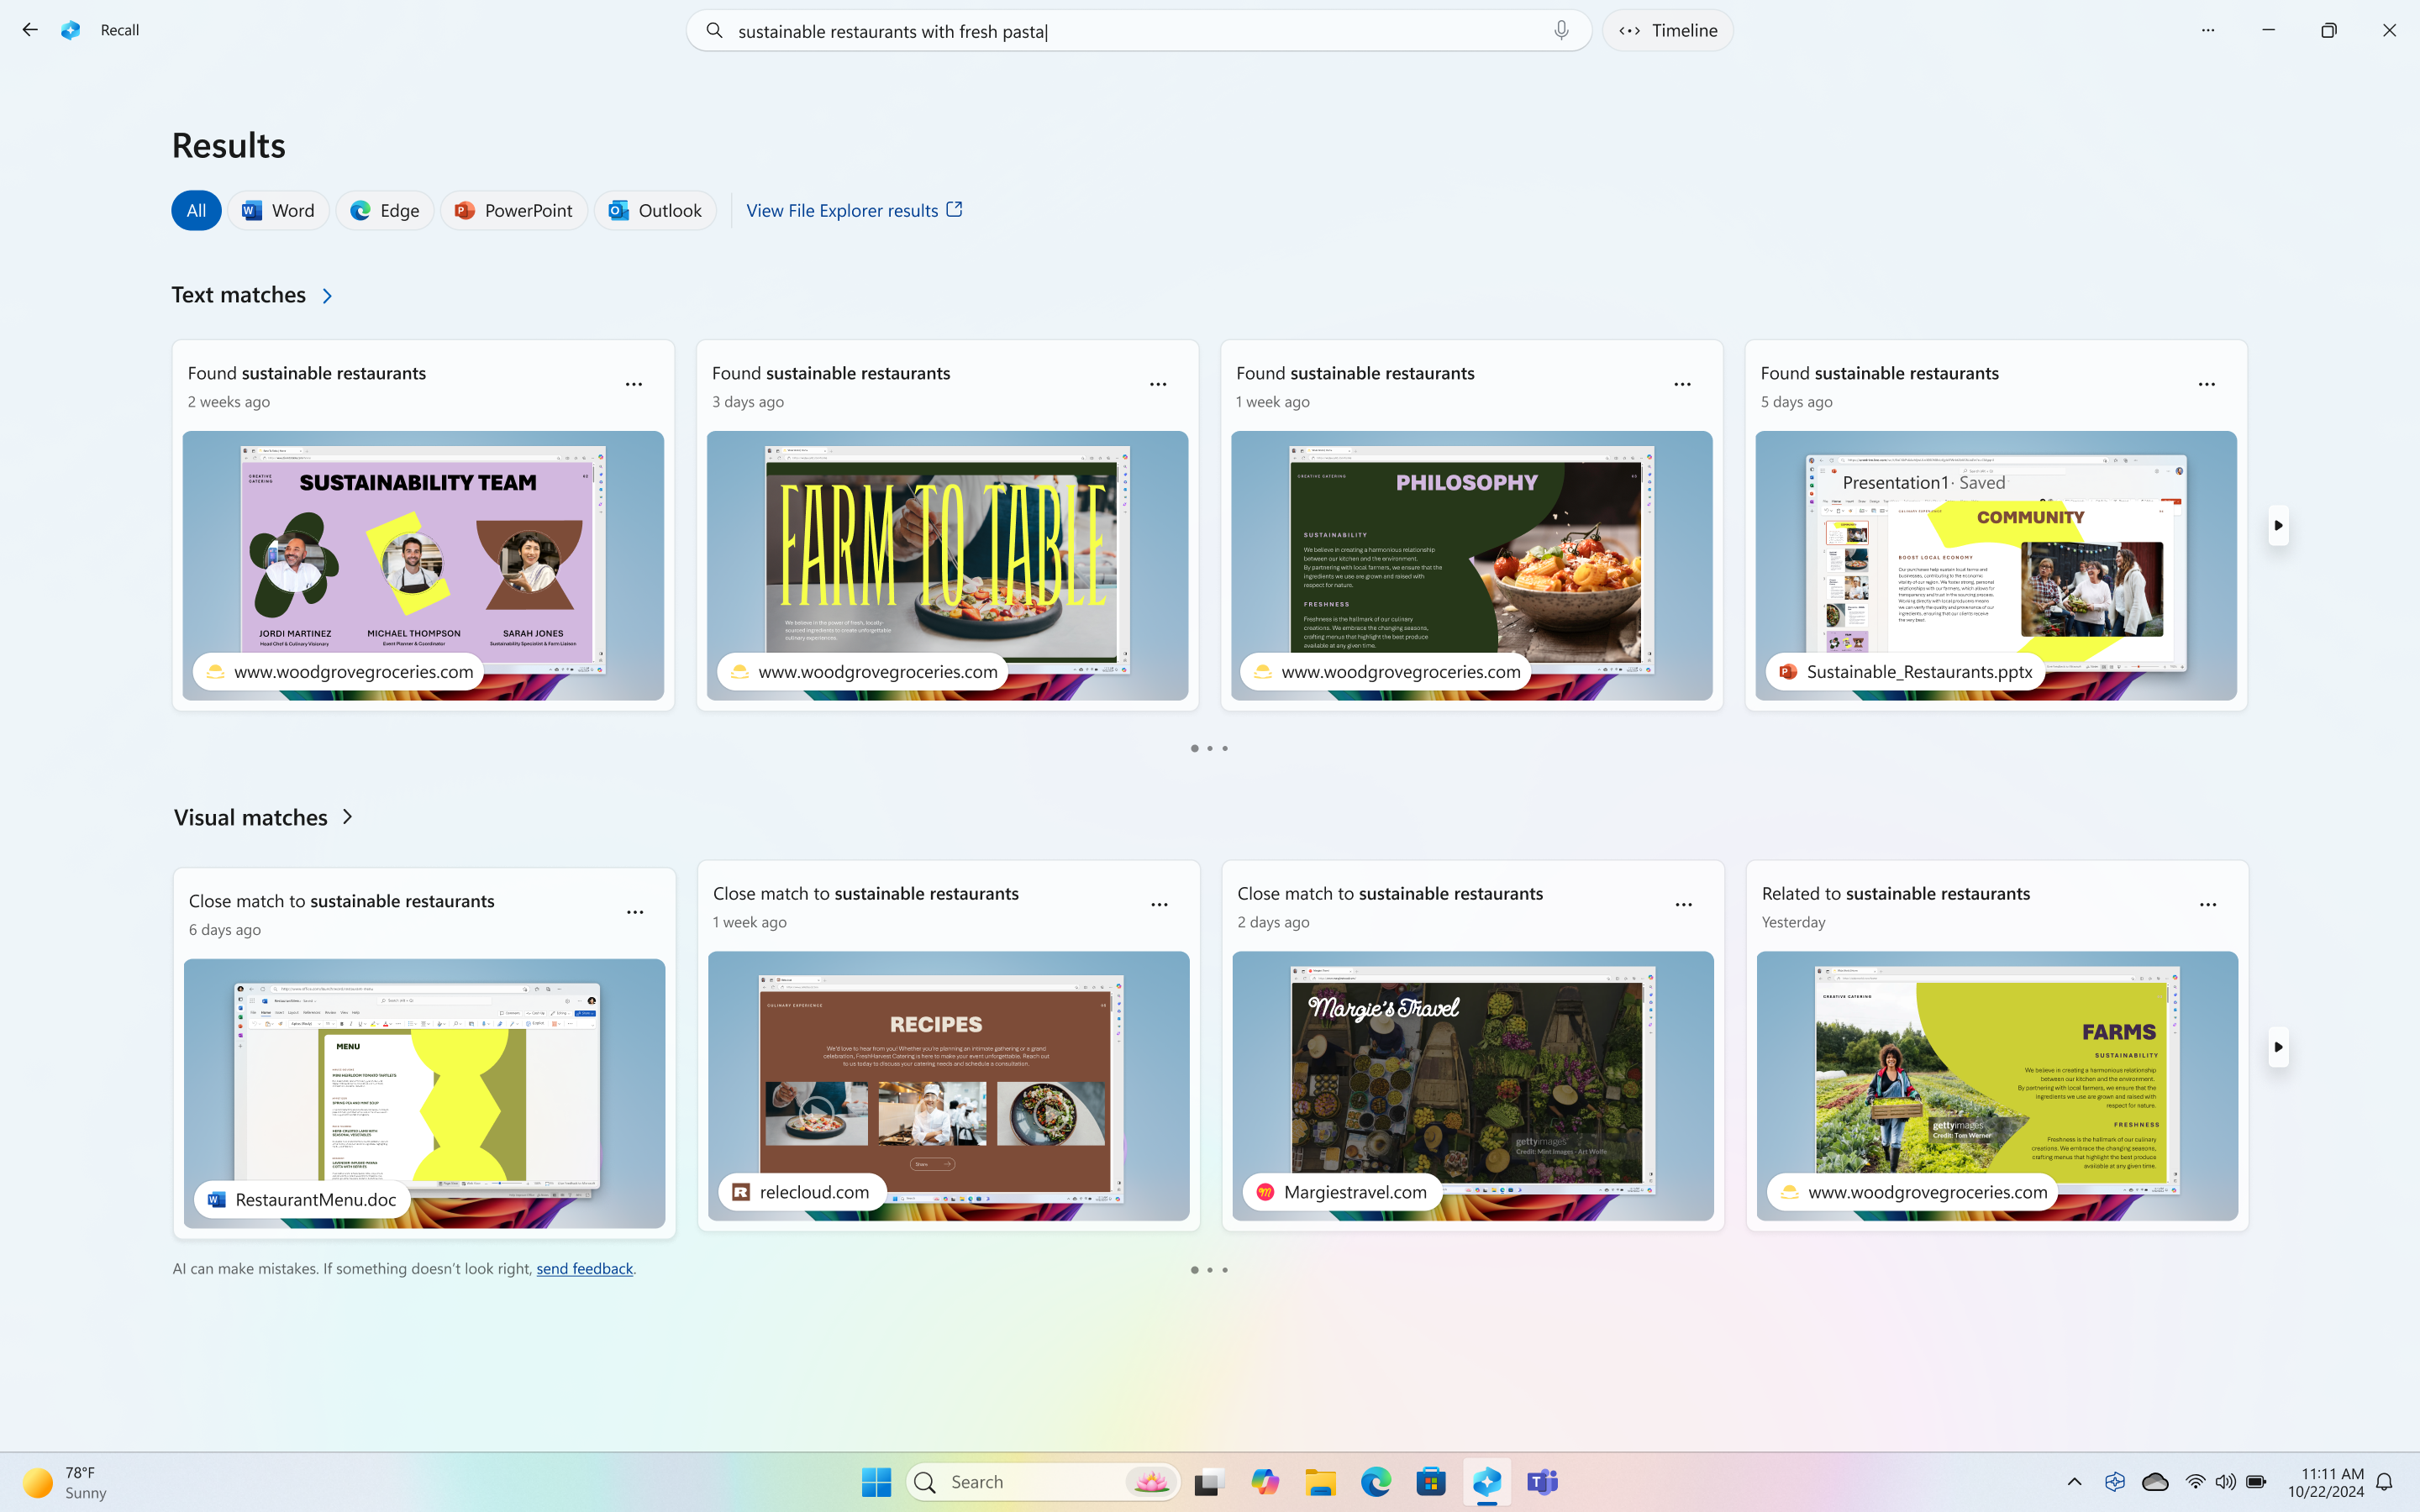This screenshot has height=1512, width=2420.
Task: Click the Edge browser filter icon
Action: click(383, 209)
